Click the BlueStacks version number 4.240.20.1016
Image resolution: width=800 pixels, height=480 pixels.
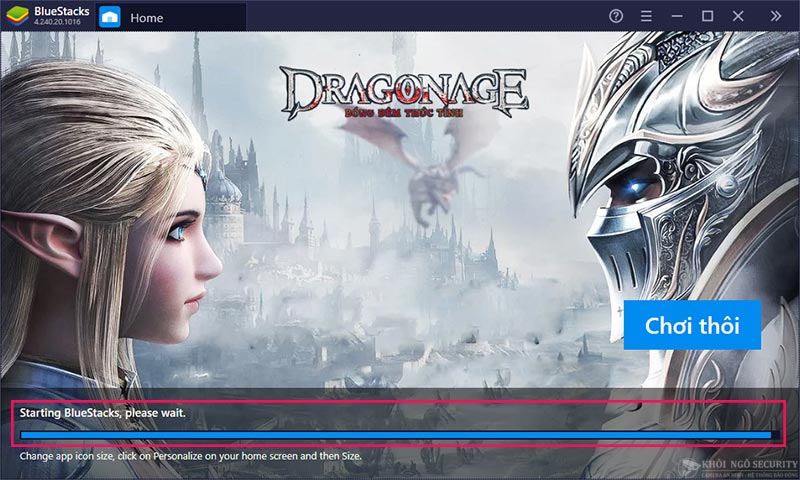(57, 22)
